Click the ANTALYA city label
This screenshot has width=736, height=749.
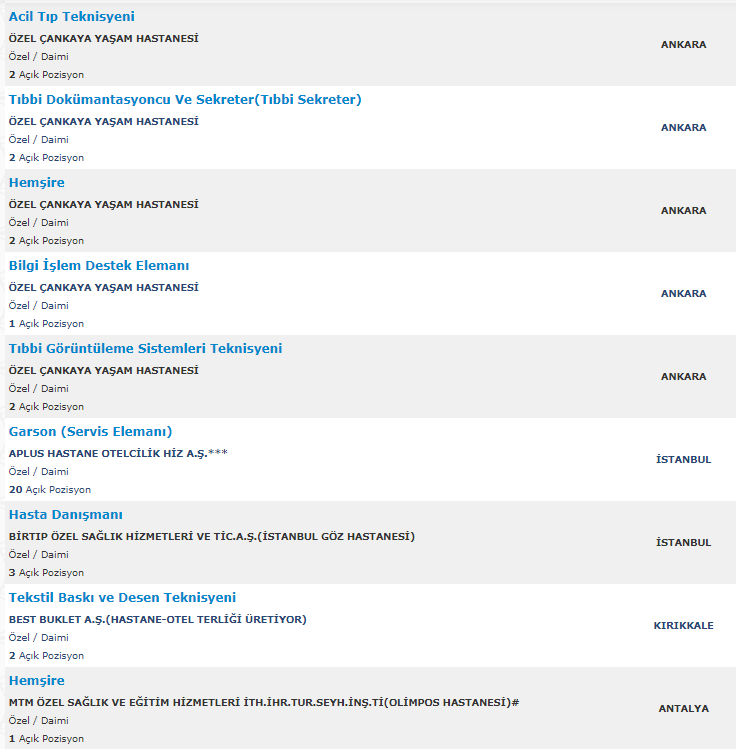tap(683, 709)
